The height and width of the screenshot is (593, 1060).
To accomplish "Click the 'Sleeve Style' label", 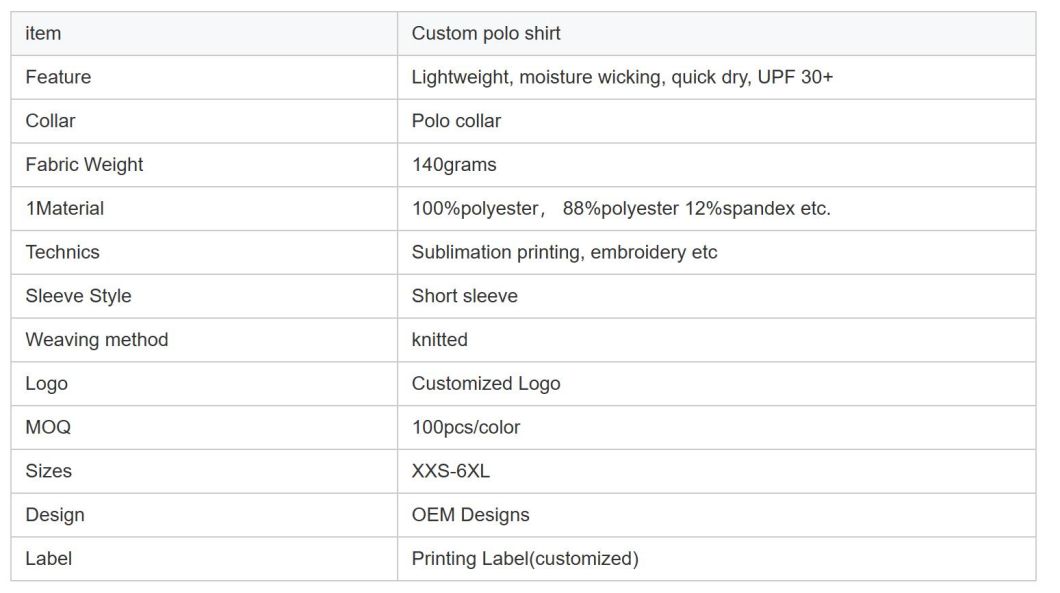I will [78, 296].
